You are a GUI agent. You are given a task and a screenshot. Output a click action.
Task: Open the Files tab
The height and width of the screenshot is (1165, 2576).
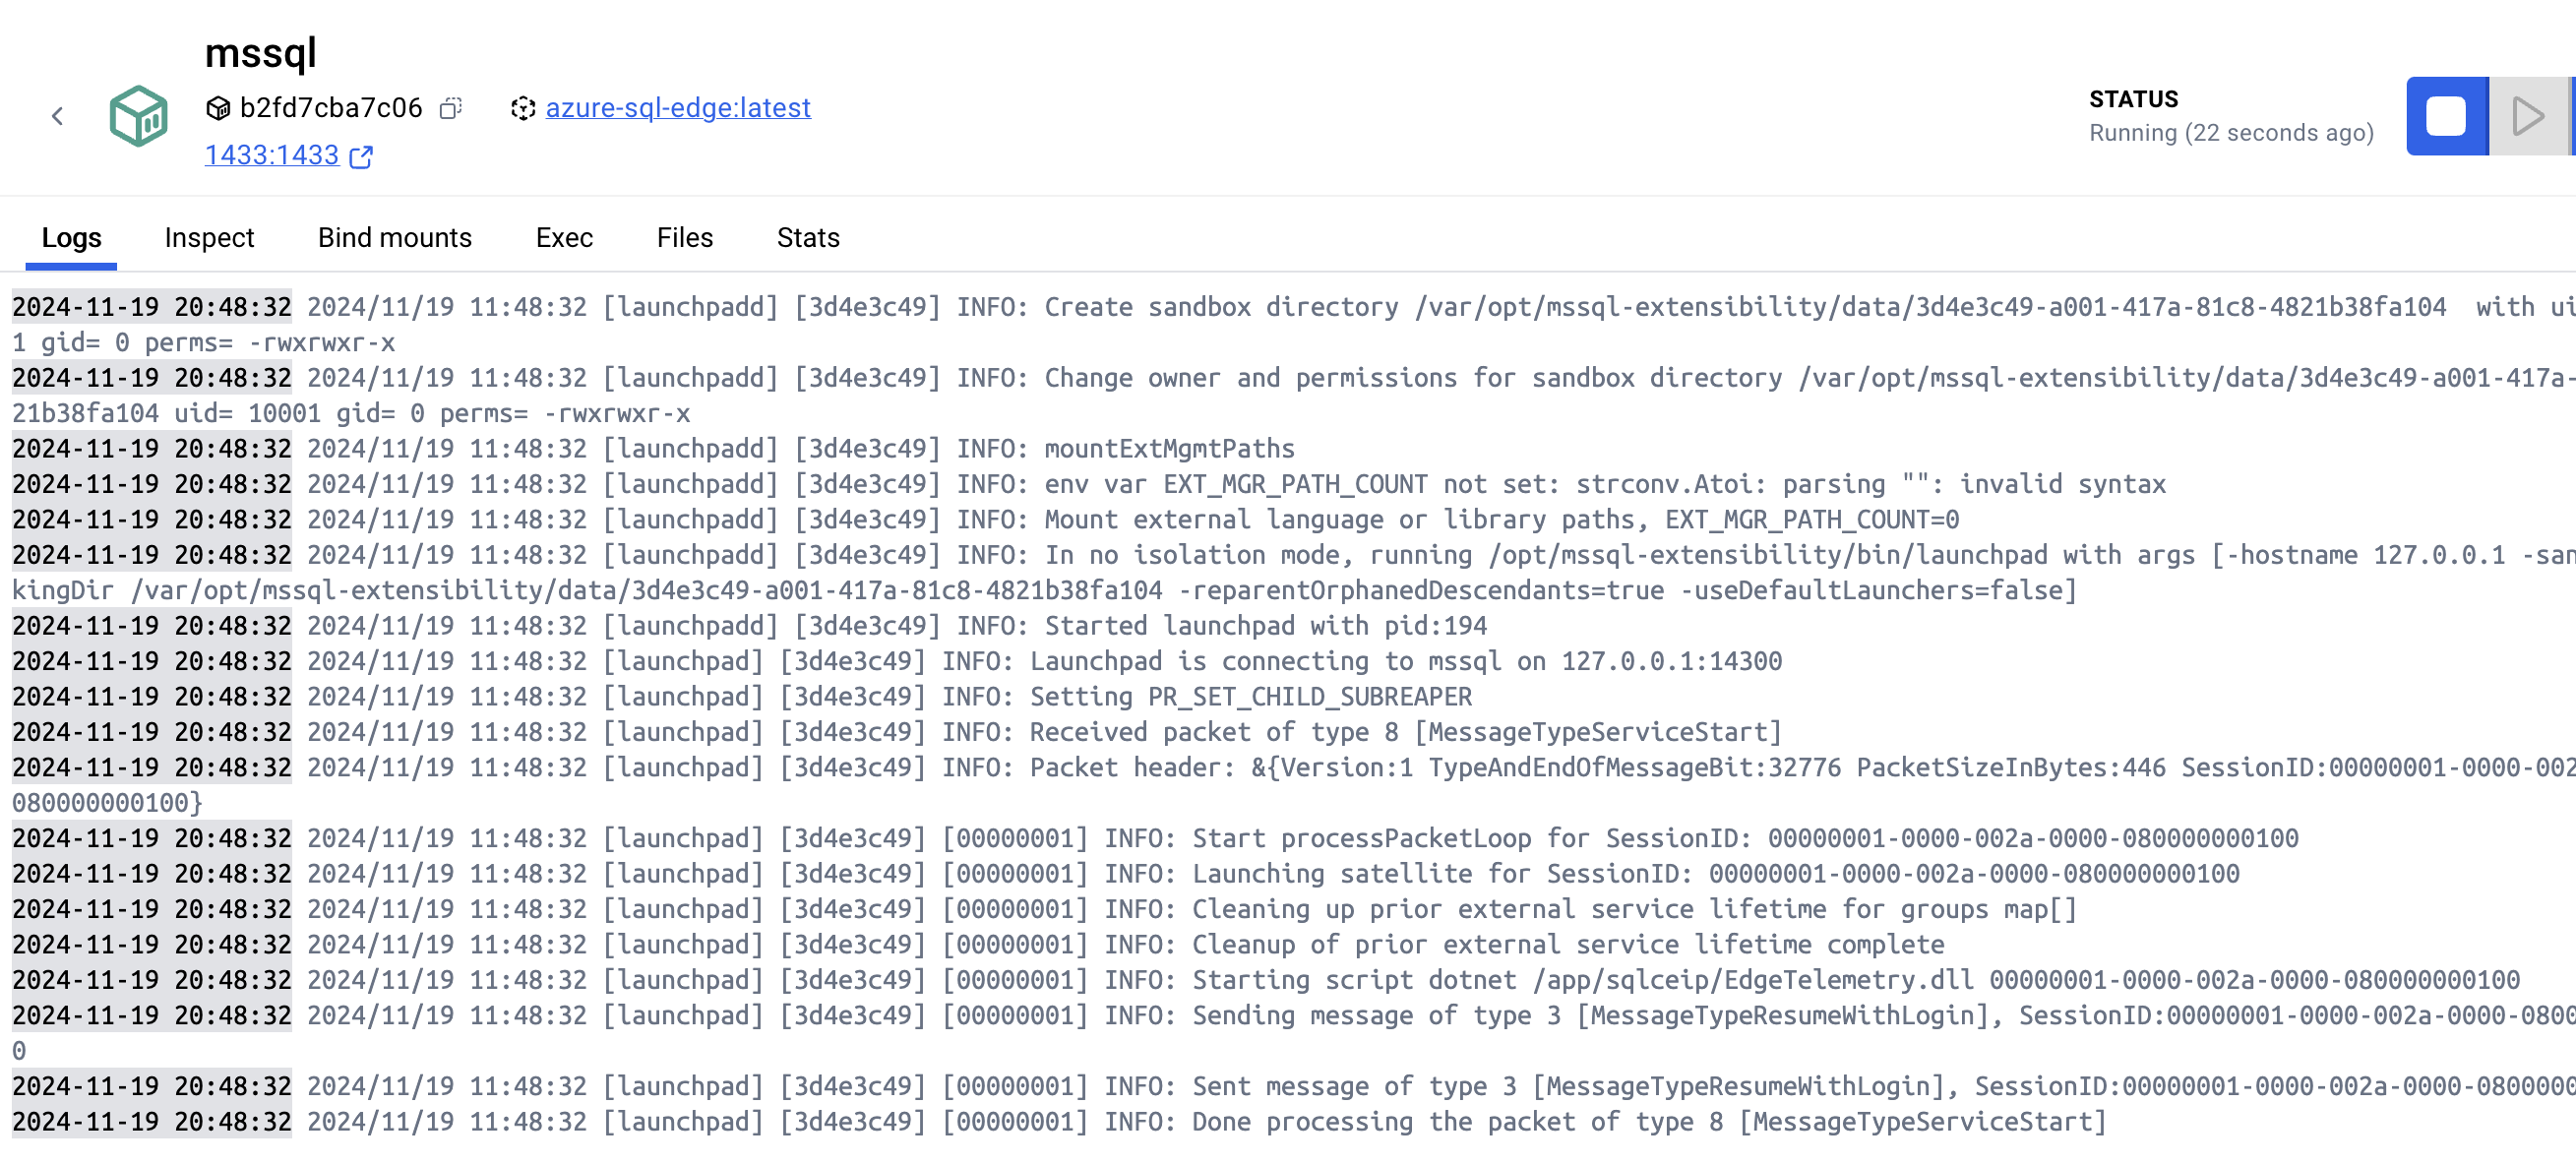pyautogui.click(x=684, y=238)
